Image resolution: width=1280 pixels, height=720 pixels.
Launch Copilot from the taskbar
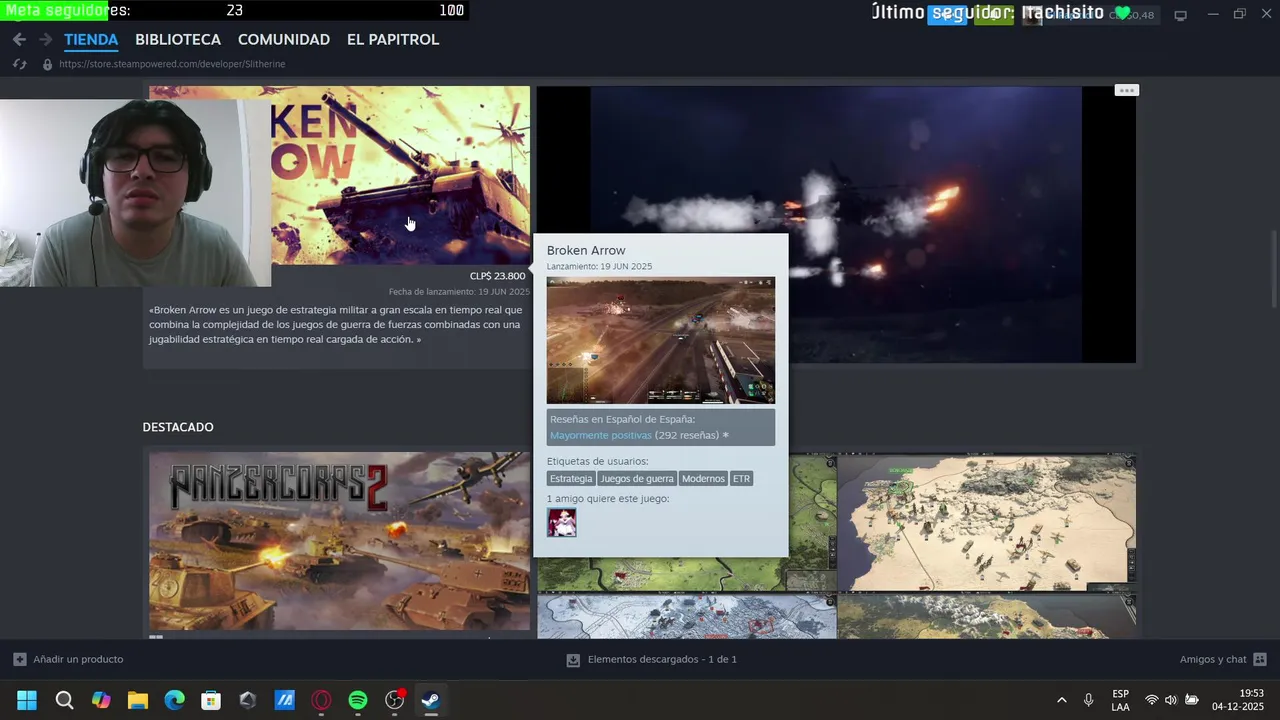(x=101, y=700)
